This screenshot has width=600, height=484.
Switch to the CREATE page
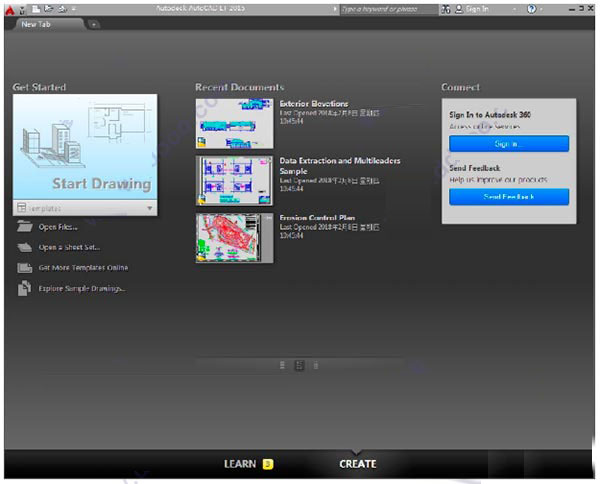pos(358,464)
